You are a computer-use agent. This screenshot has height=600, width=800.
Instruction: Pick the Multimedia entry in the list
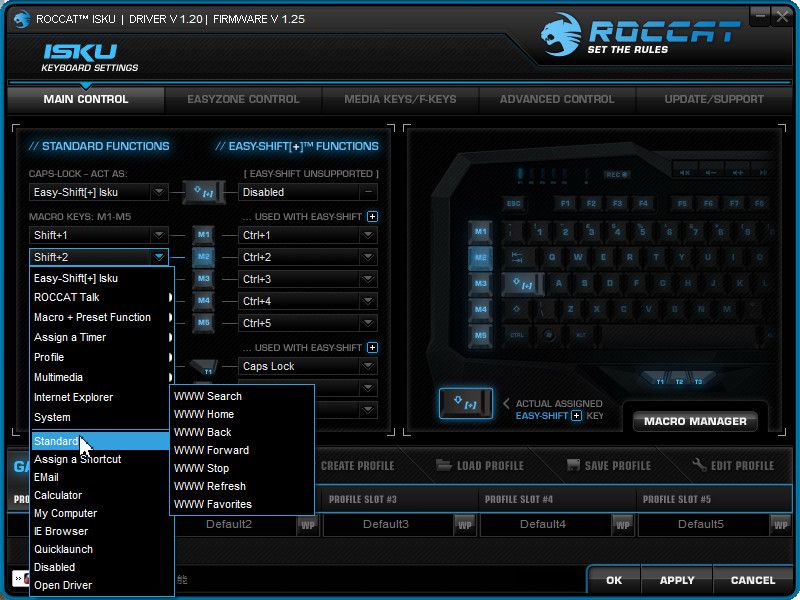pyautogui.click(x=102, y=378)
